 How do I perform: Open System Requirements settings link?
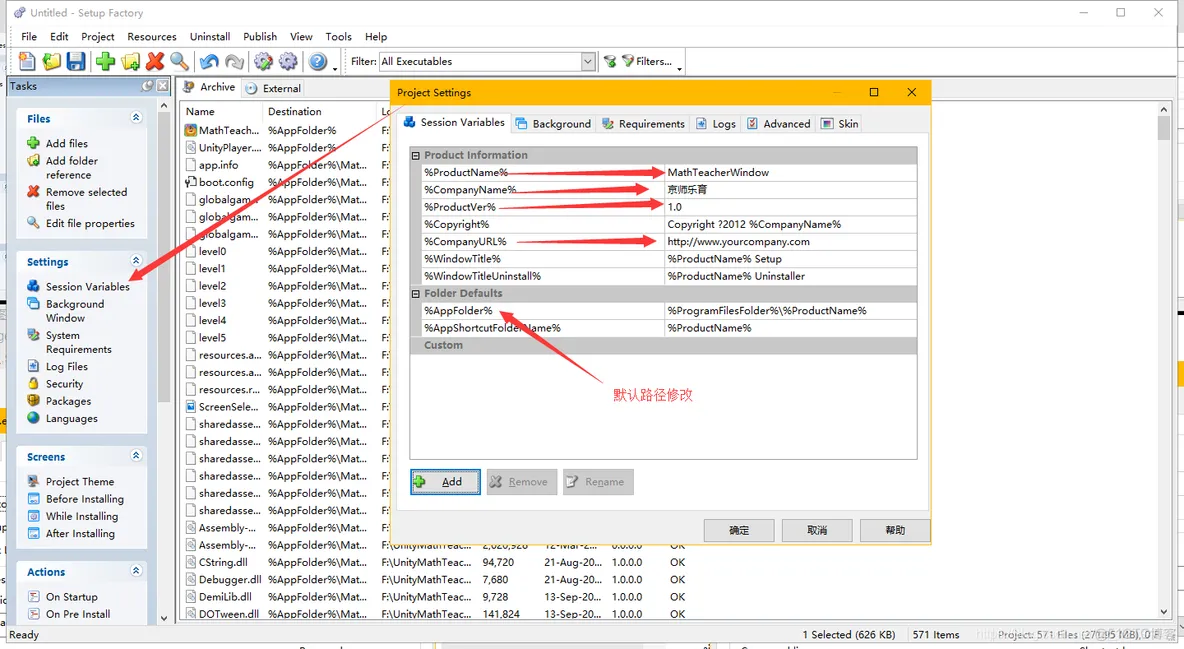click(x=79, y=342)
